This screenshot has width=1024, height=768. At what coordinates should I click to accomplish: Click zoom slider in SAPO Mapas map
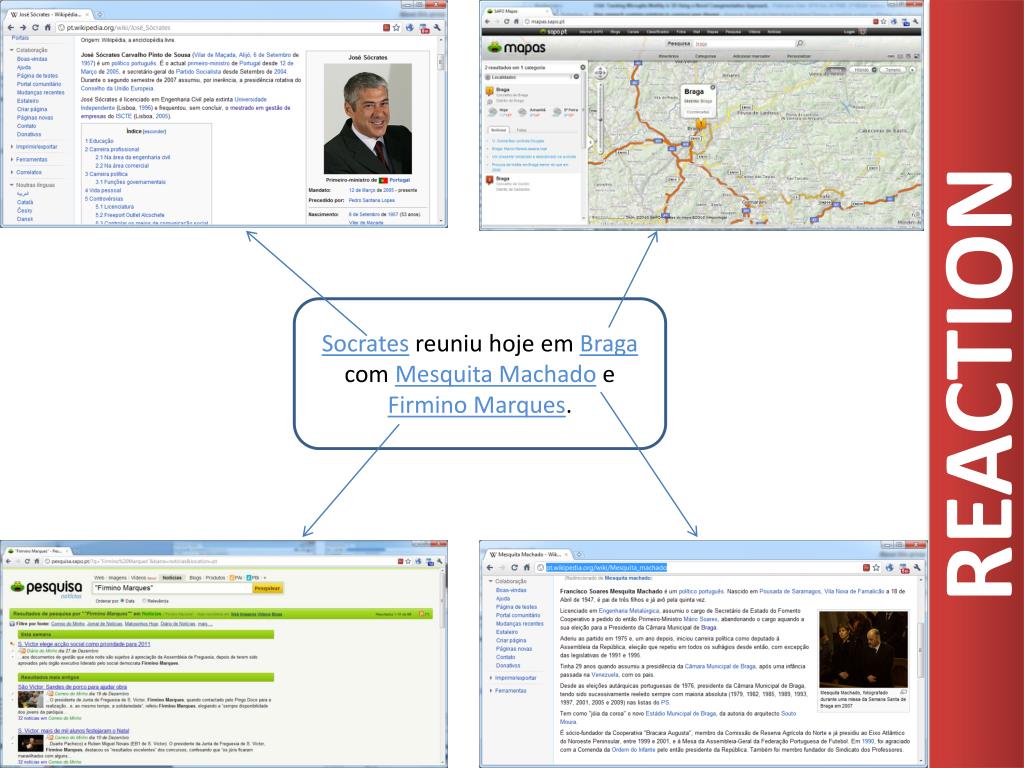[600, 118]
